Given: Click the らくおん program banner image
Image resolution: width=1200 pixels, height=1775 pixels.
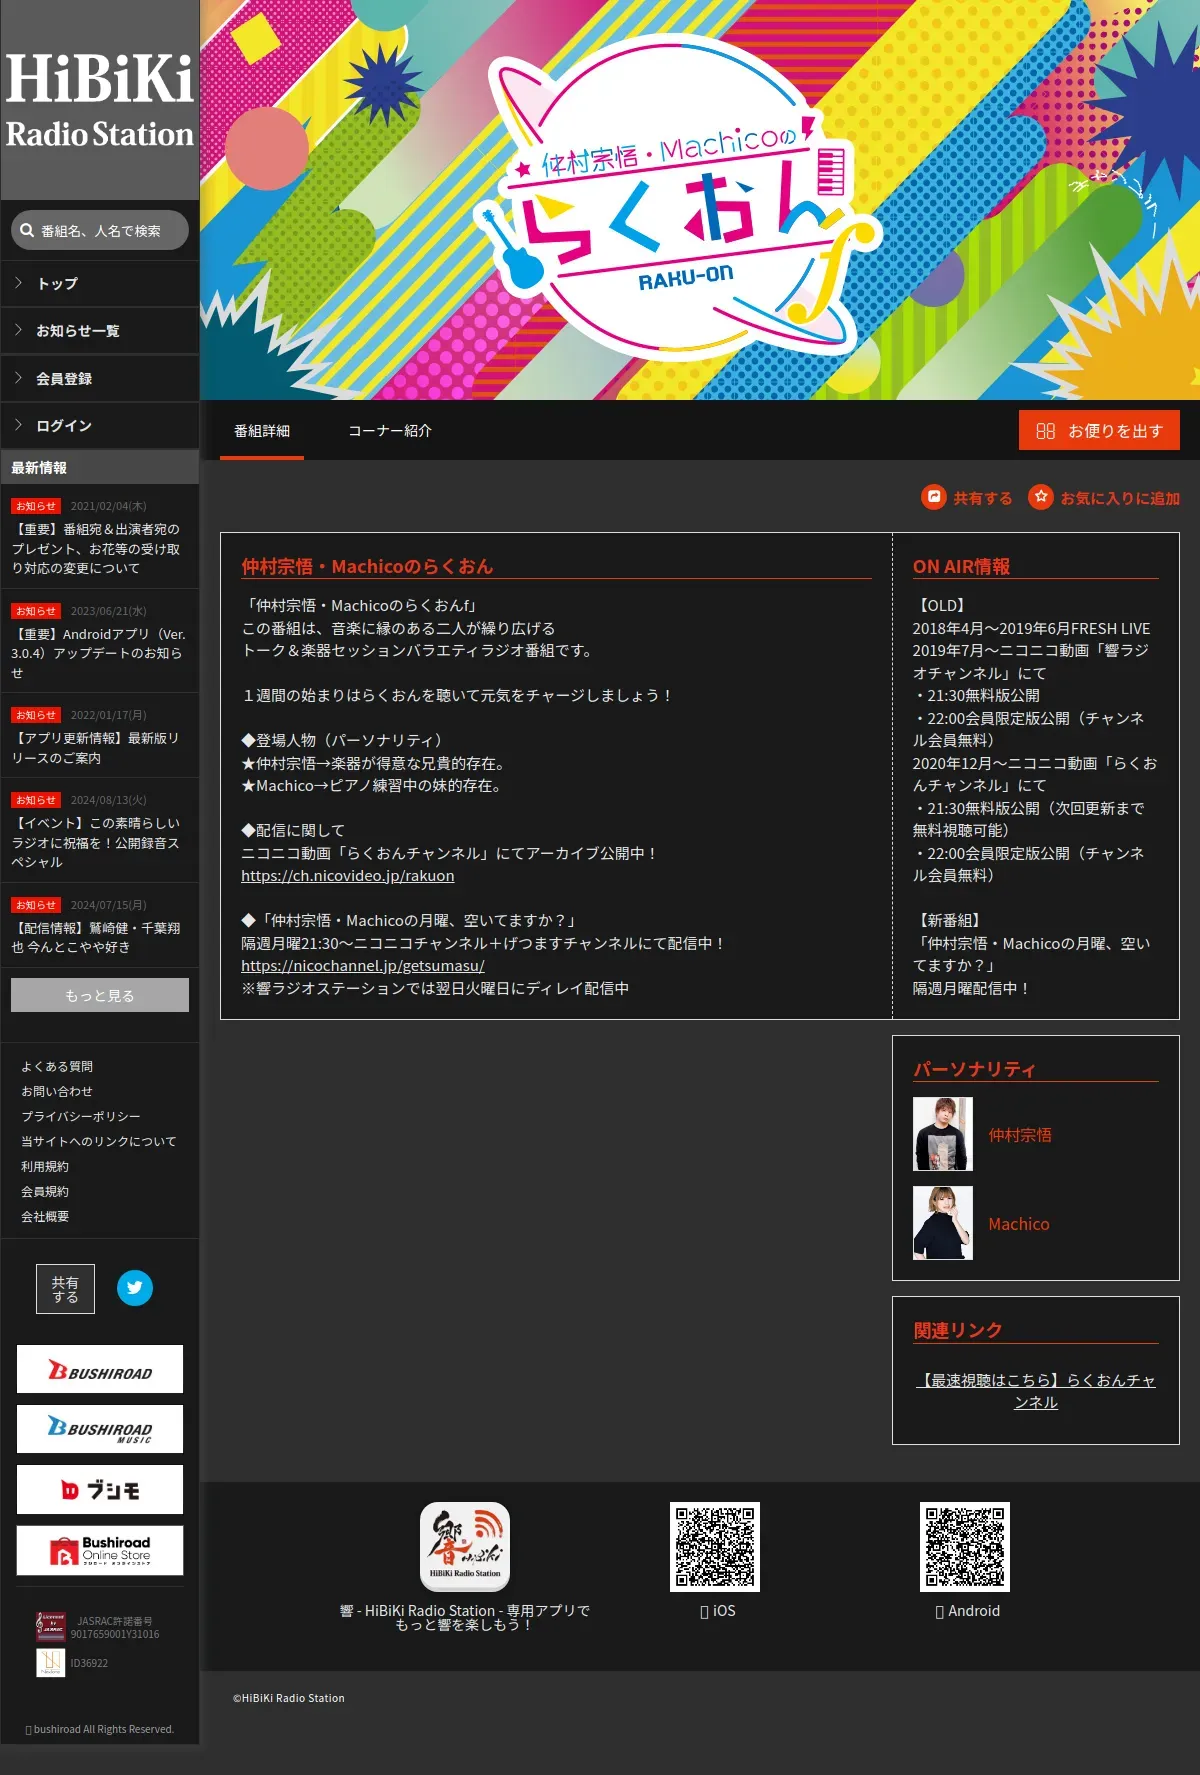Looking at the screenshot, I should [x=700, y=200].
